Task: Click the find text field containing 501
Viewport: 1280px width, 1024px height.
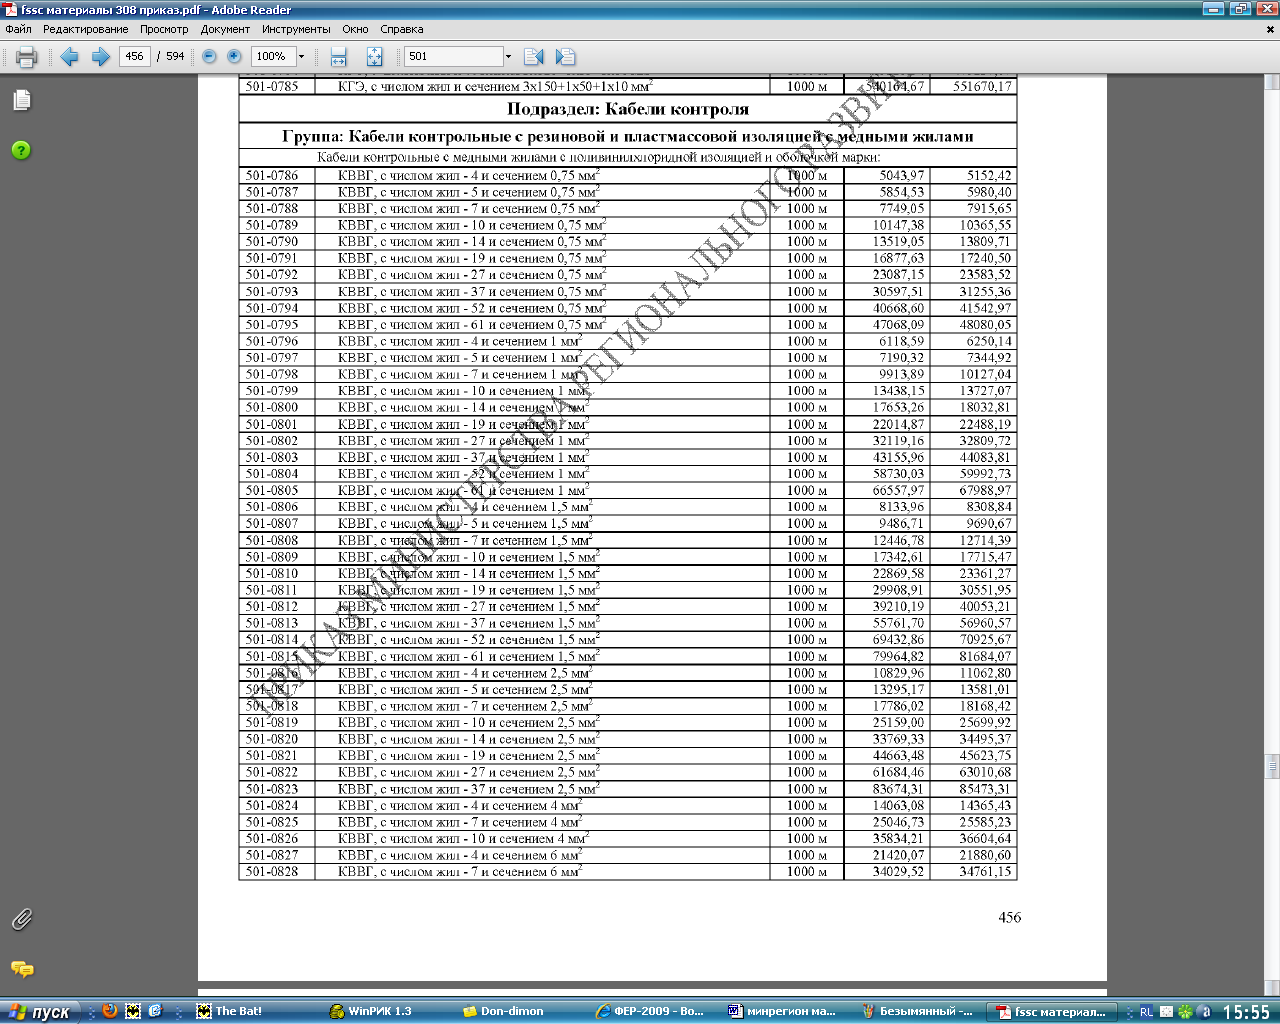Action: coord(453,57)
